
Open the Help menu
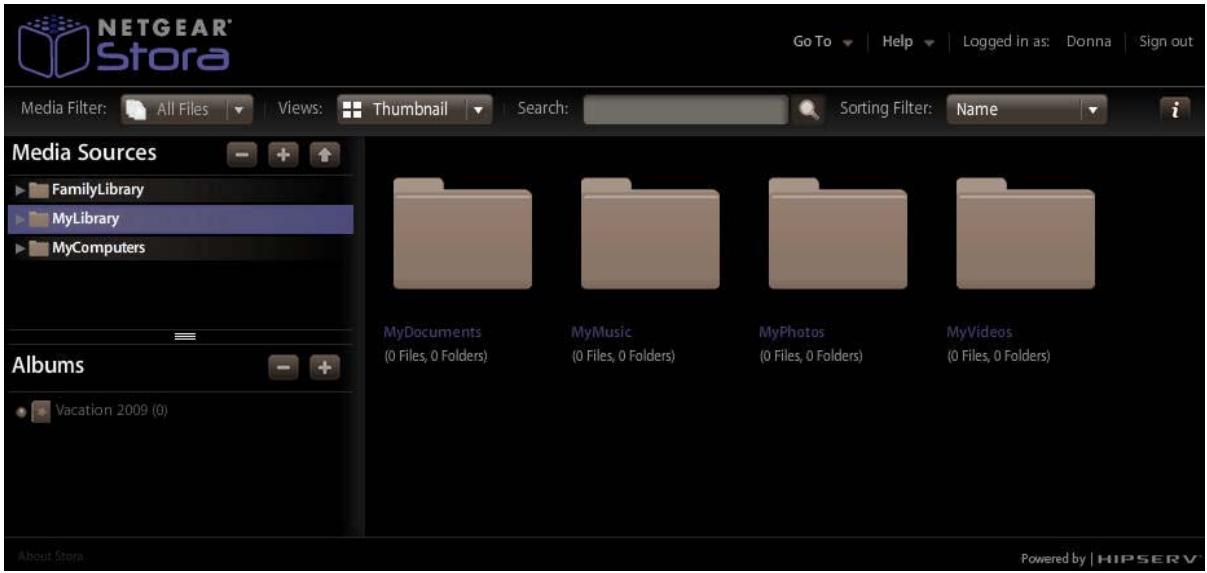pos(907,42)
